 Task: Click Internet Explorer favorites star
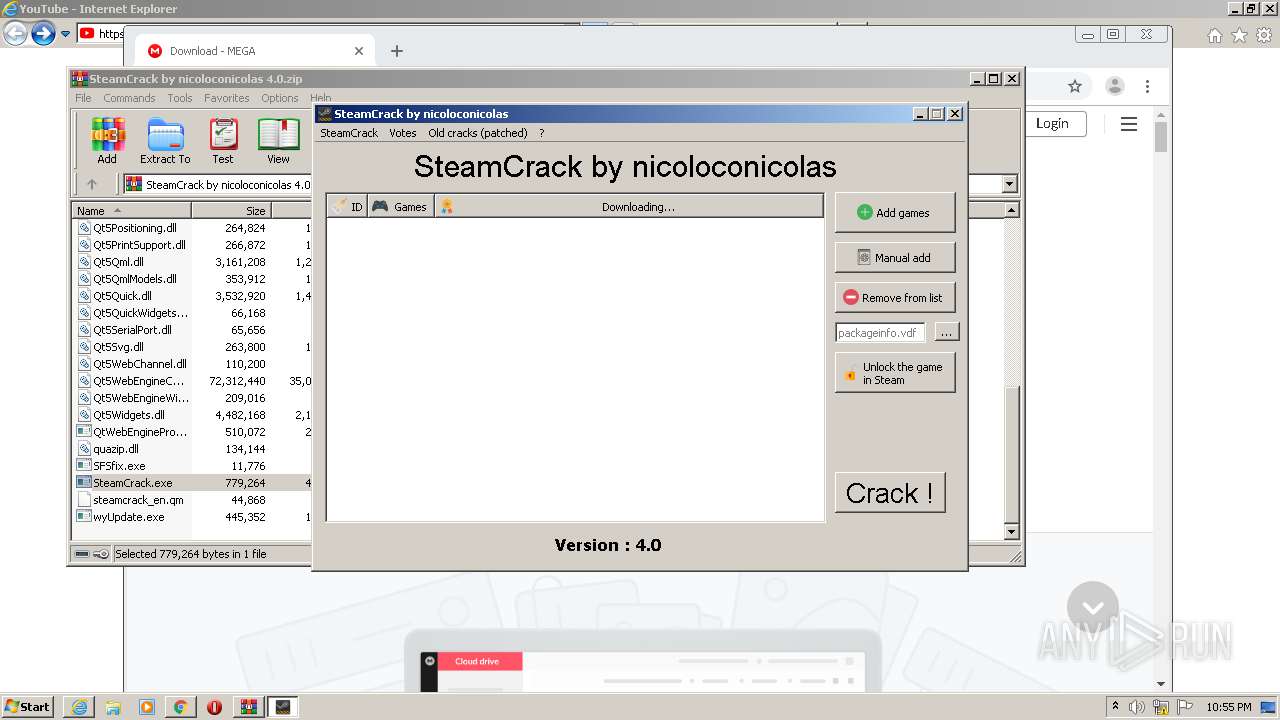pyautogui.click(x=1239, y=35)
